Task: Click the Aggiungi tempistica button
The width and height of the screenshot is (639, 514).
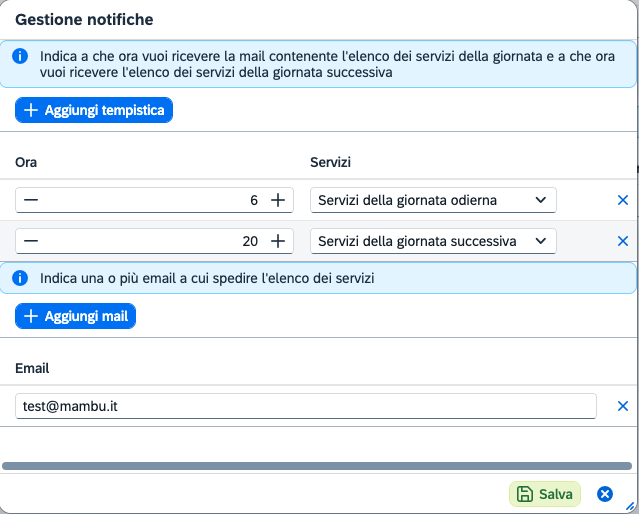Action: 94,110
